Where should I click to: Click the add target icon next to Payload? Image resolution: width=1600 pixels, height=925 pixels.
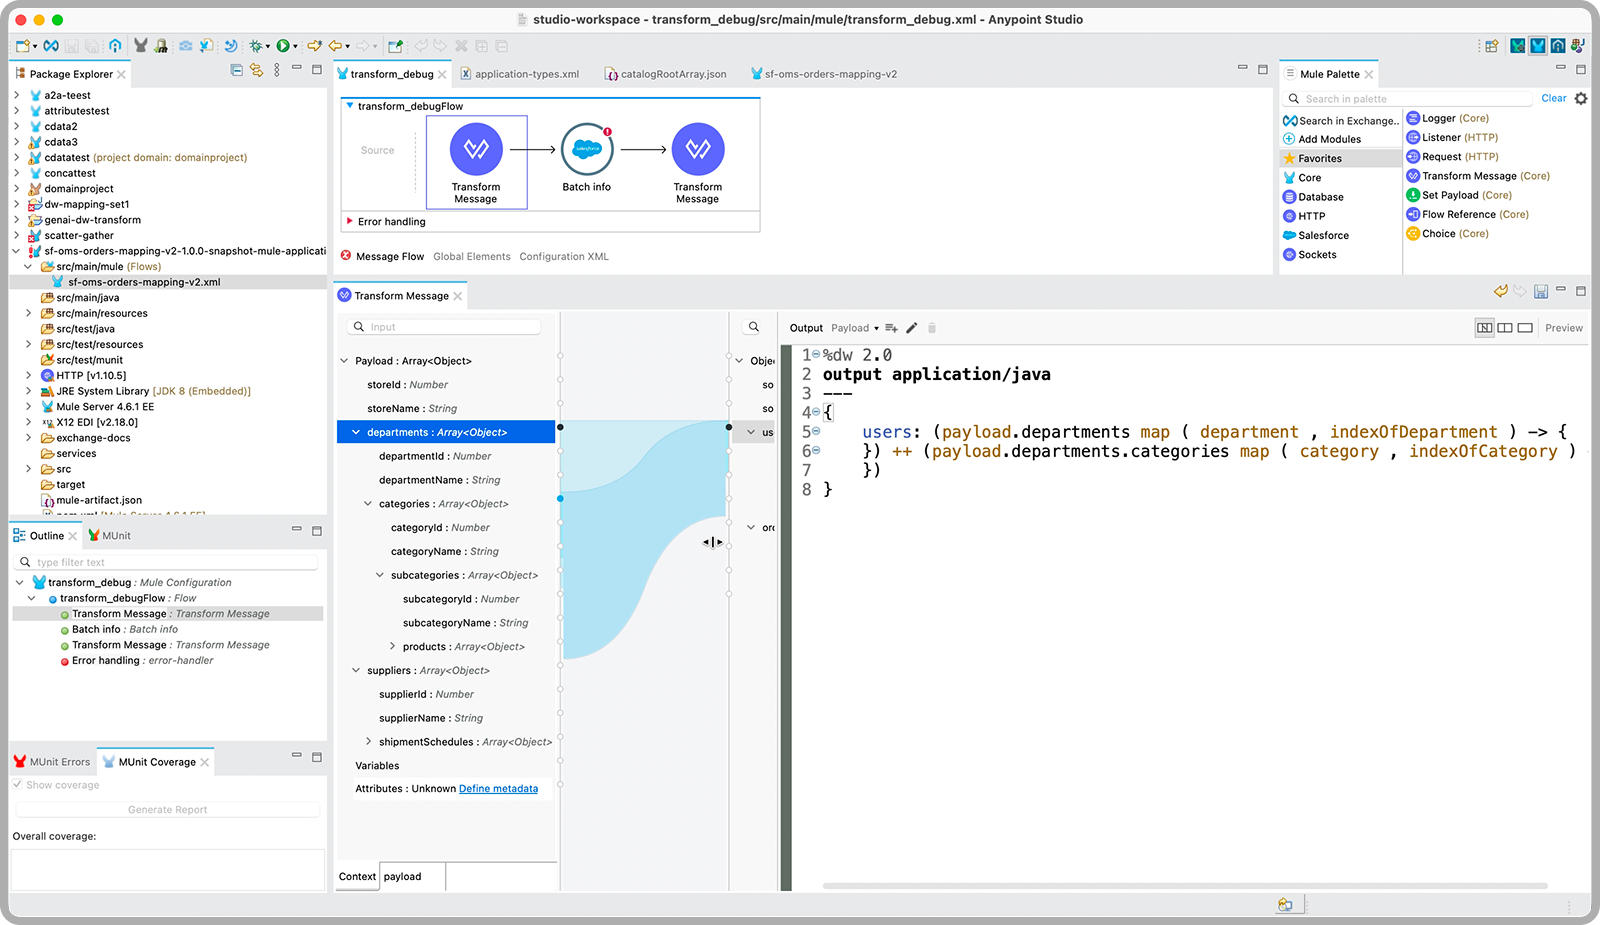pos(891,328)
